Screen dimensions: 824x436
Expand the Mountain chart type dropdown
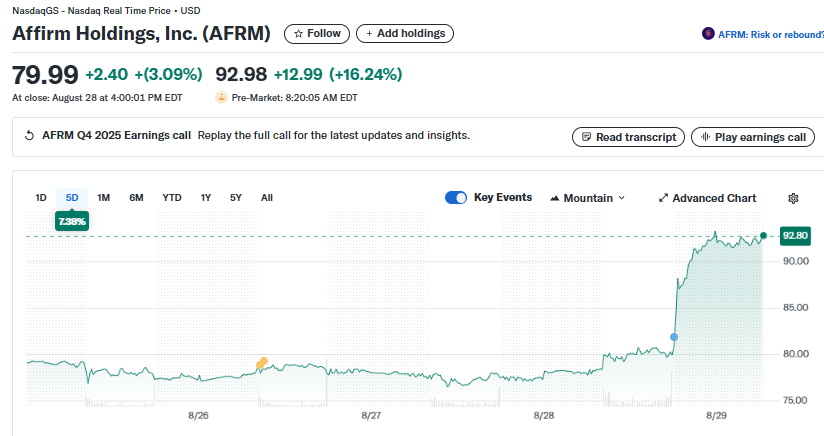coord(588,198)
